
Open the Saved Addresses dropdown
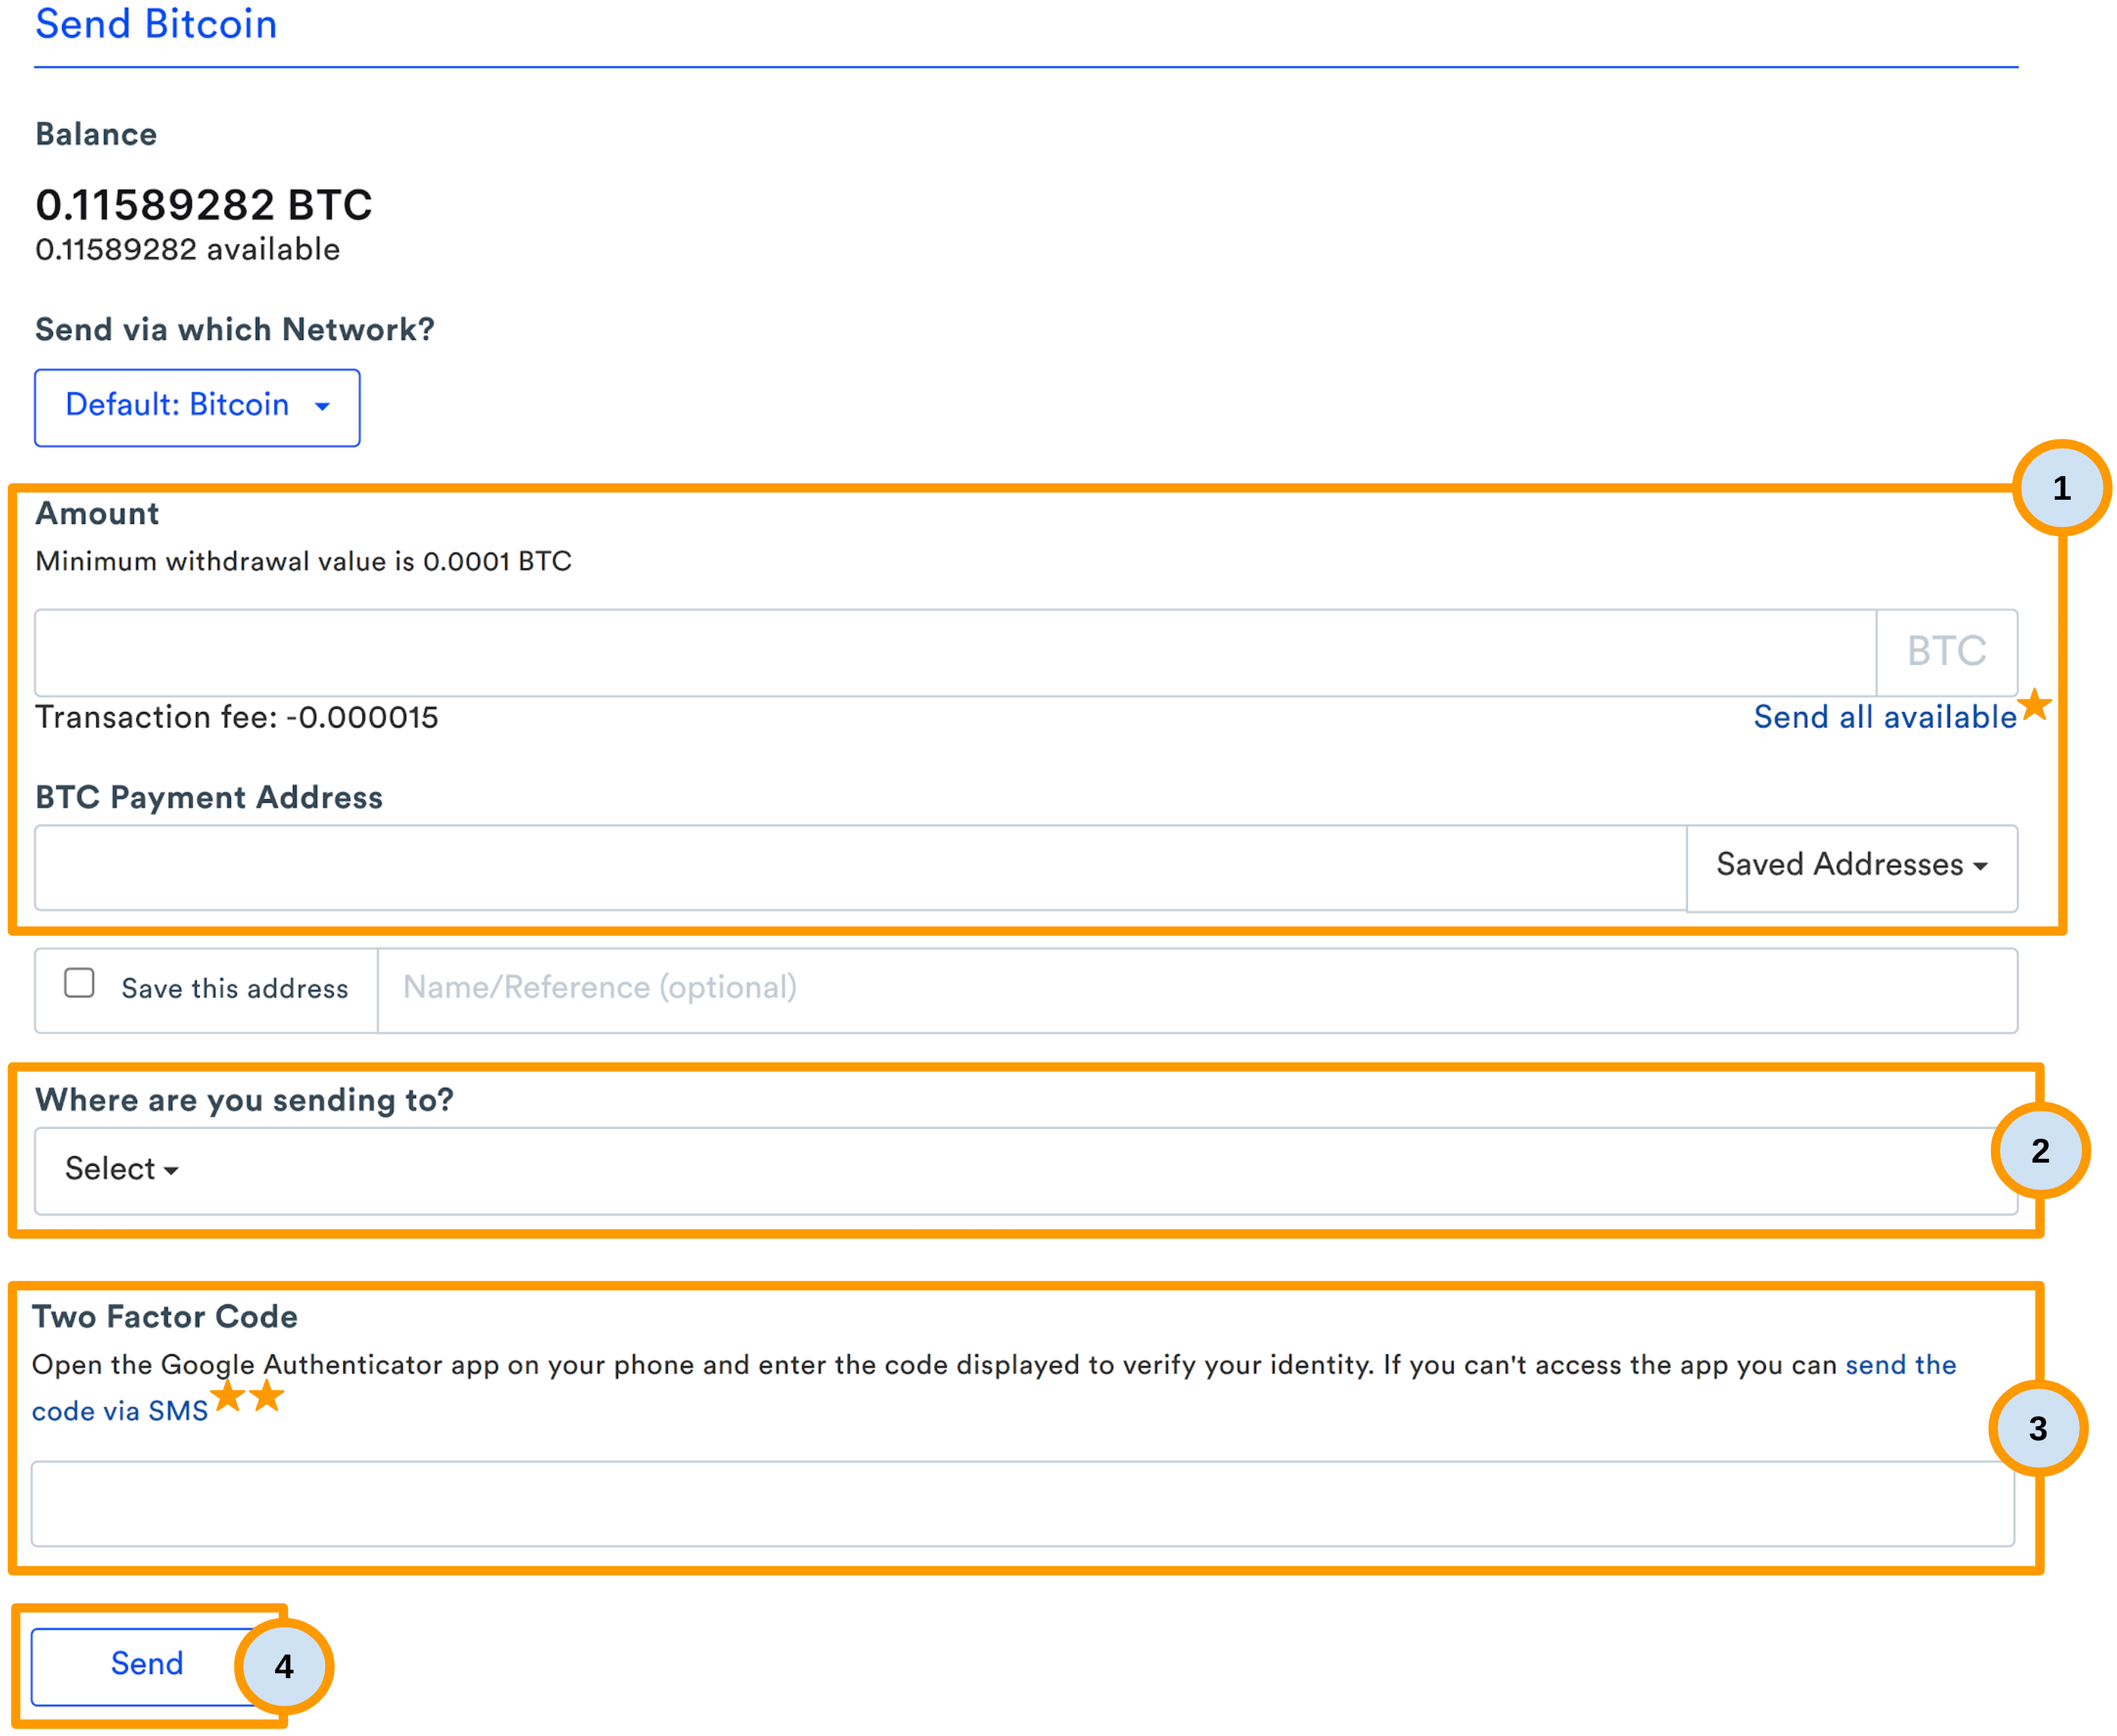tap(1851, 867)
